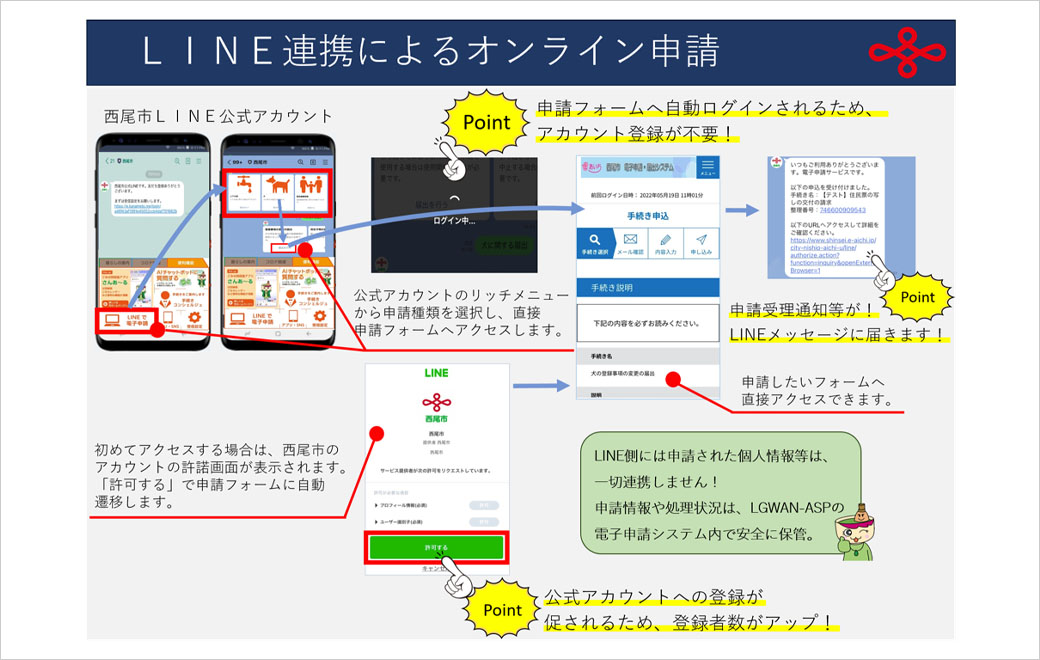
Task: Open the gear settings tile on the right phone
Action: pos(319,319)
